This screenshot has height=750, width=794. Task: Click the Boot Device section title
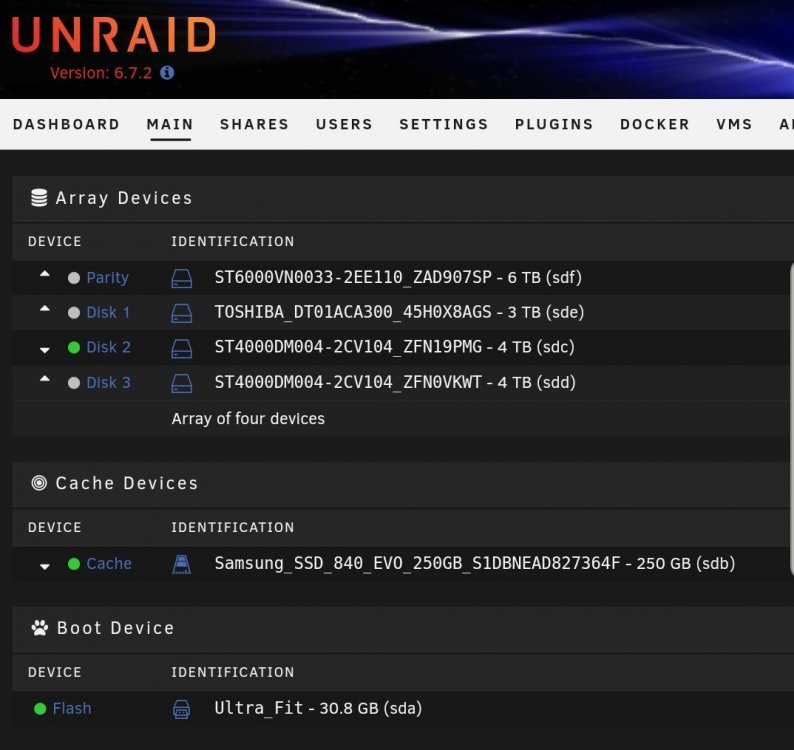(x=115, y=628)
